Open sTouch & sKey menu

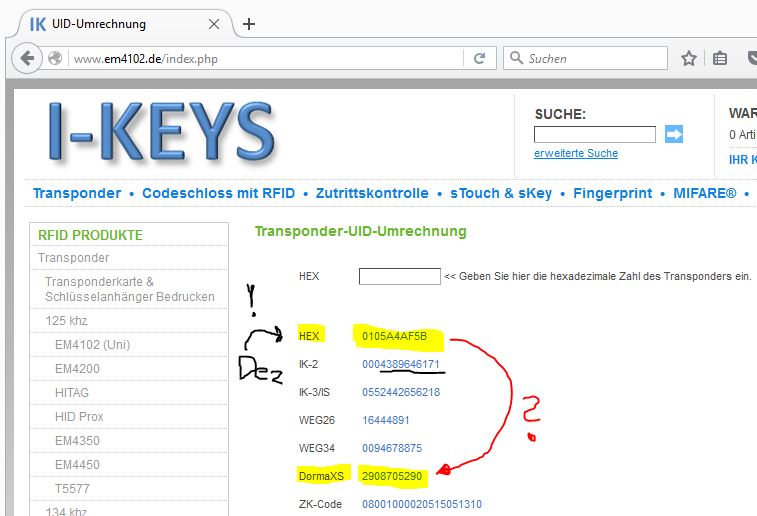(x=501, y=193)
